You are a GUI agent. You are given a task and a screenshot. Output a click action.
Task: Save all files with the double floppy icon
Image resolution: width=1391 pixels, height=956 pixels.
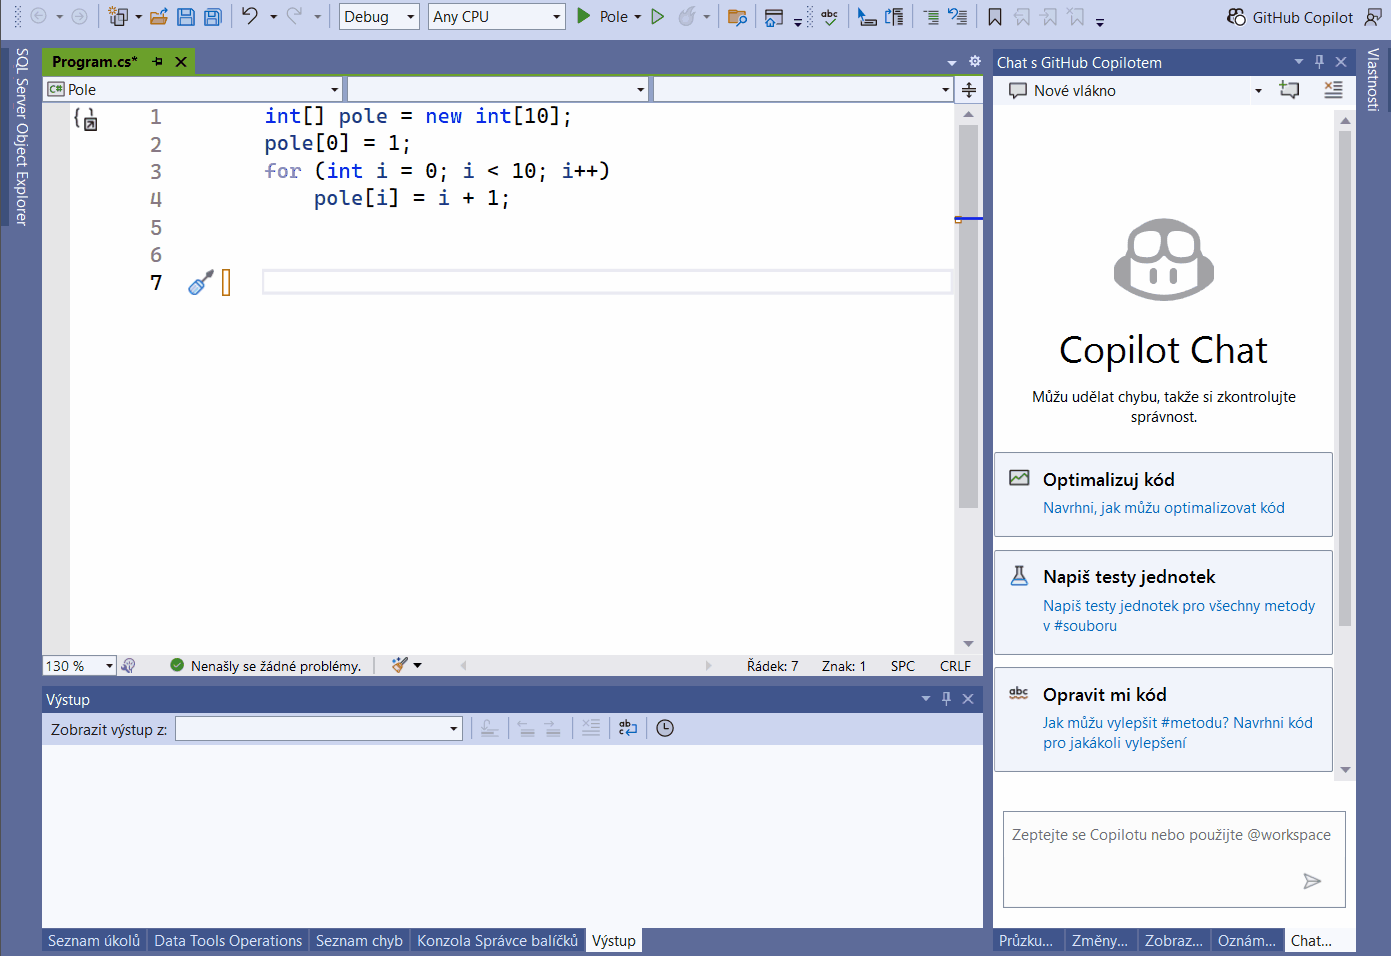213,17
